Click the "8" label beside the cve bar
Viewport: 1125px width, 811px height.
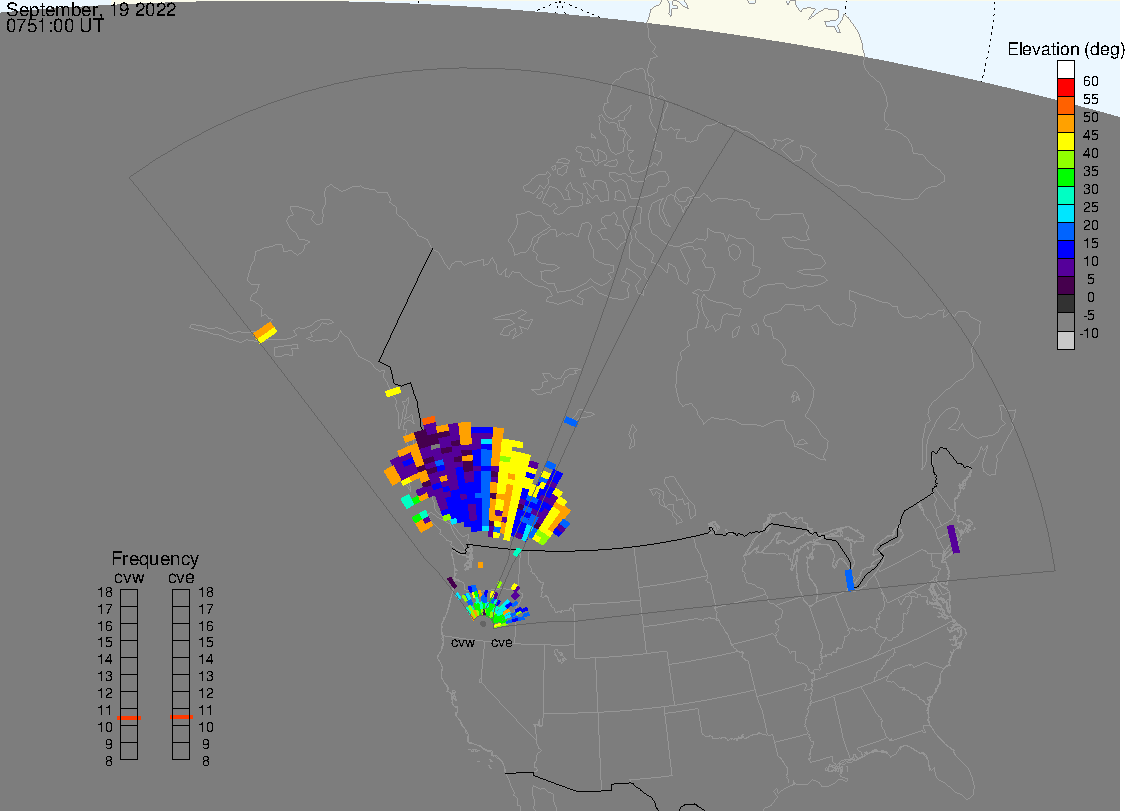tap(206, 761)
